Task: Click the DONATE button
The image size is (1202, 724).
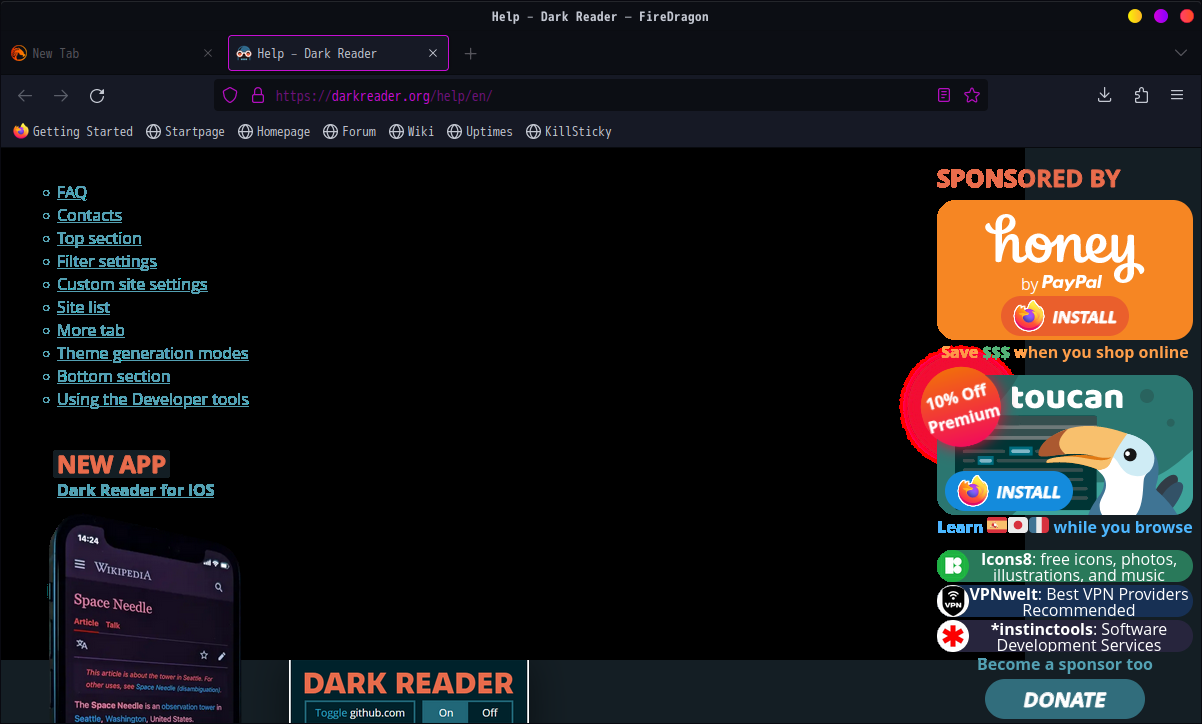Action: tap(1065, 700)
